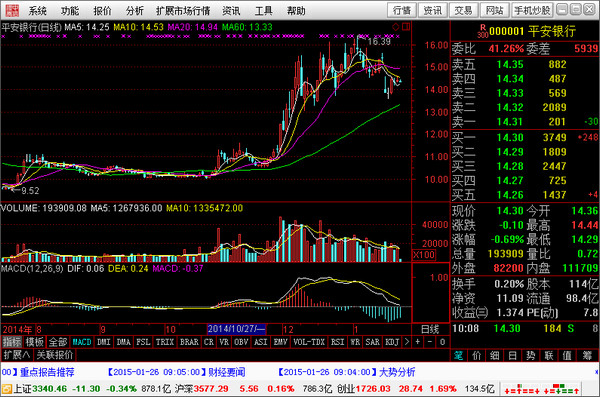Click the 行情 button at top right

click(x=402, y=10)
